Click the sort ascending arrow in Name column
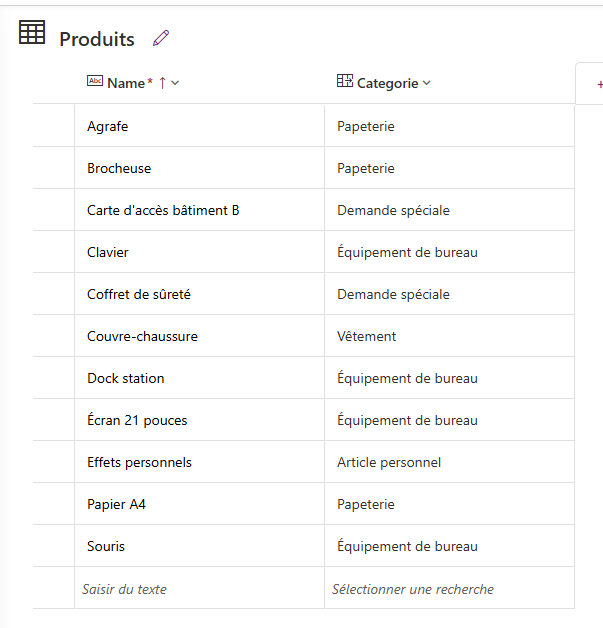Viewport: 603px width, 628px height. pyautogui.click(x=162, y=83)
